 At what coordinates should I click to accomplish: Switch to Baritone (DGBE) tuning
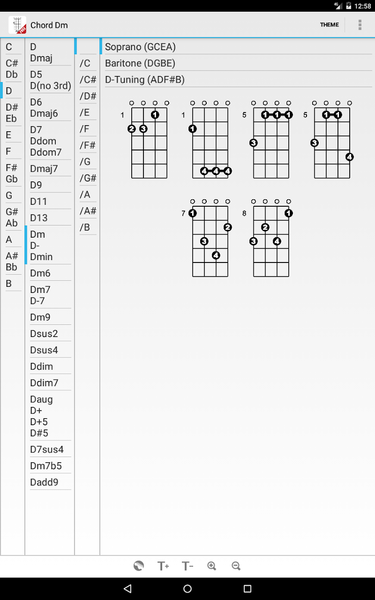click(237, 63)
